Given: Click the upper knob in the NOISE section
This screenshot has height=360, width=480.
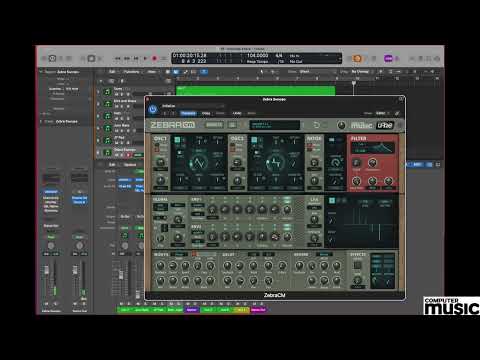Looking at the screenshot, I should [314, 162].
